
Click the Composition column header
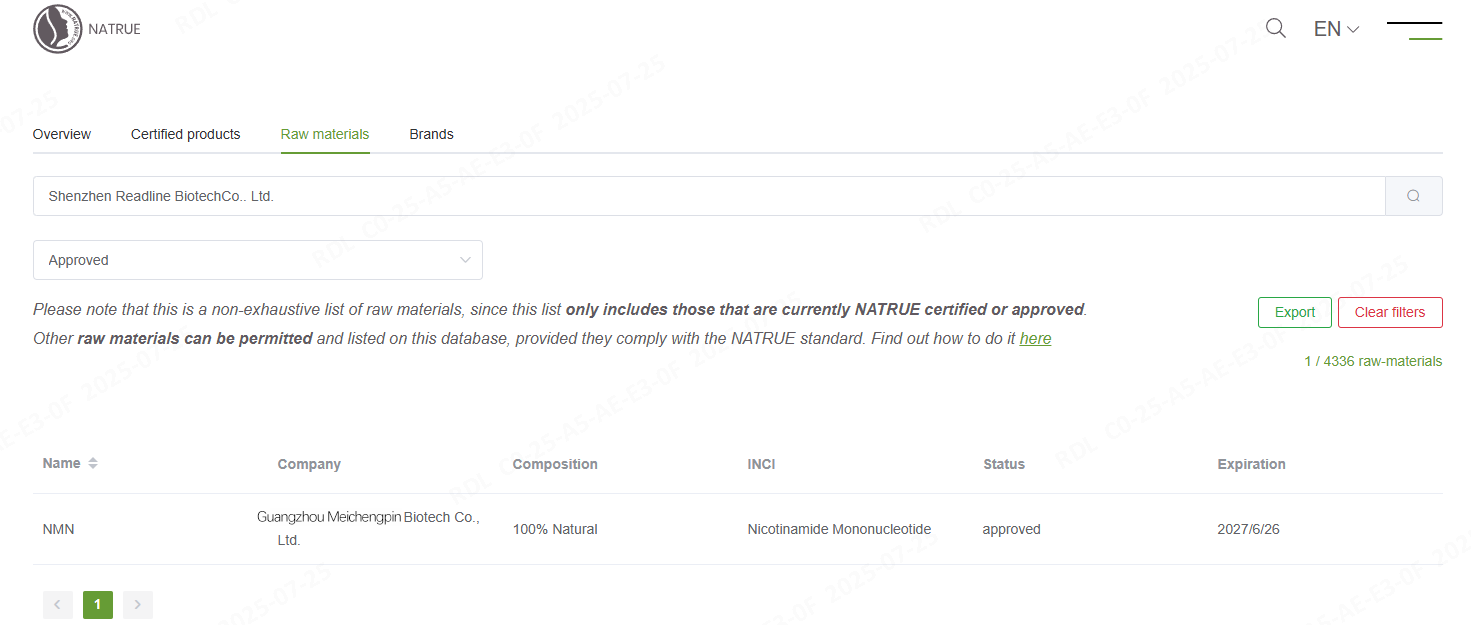click(x=555, y=464)
